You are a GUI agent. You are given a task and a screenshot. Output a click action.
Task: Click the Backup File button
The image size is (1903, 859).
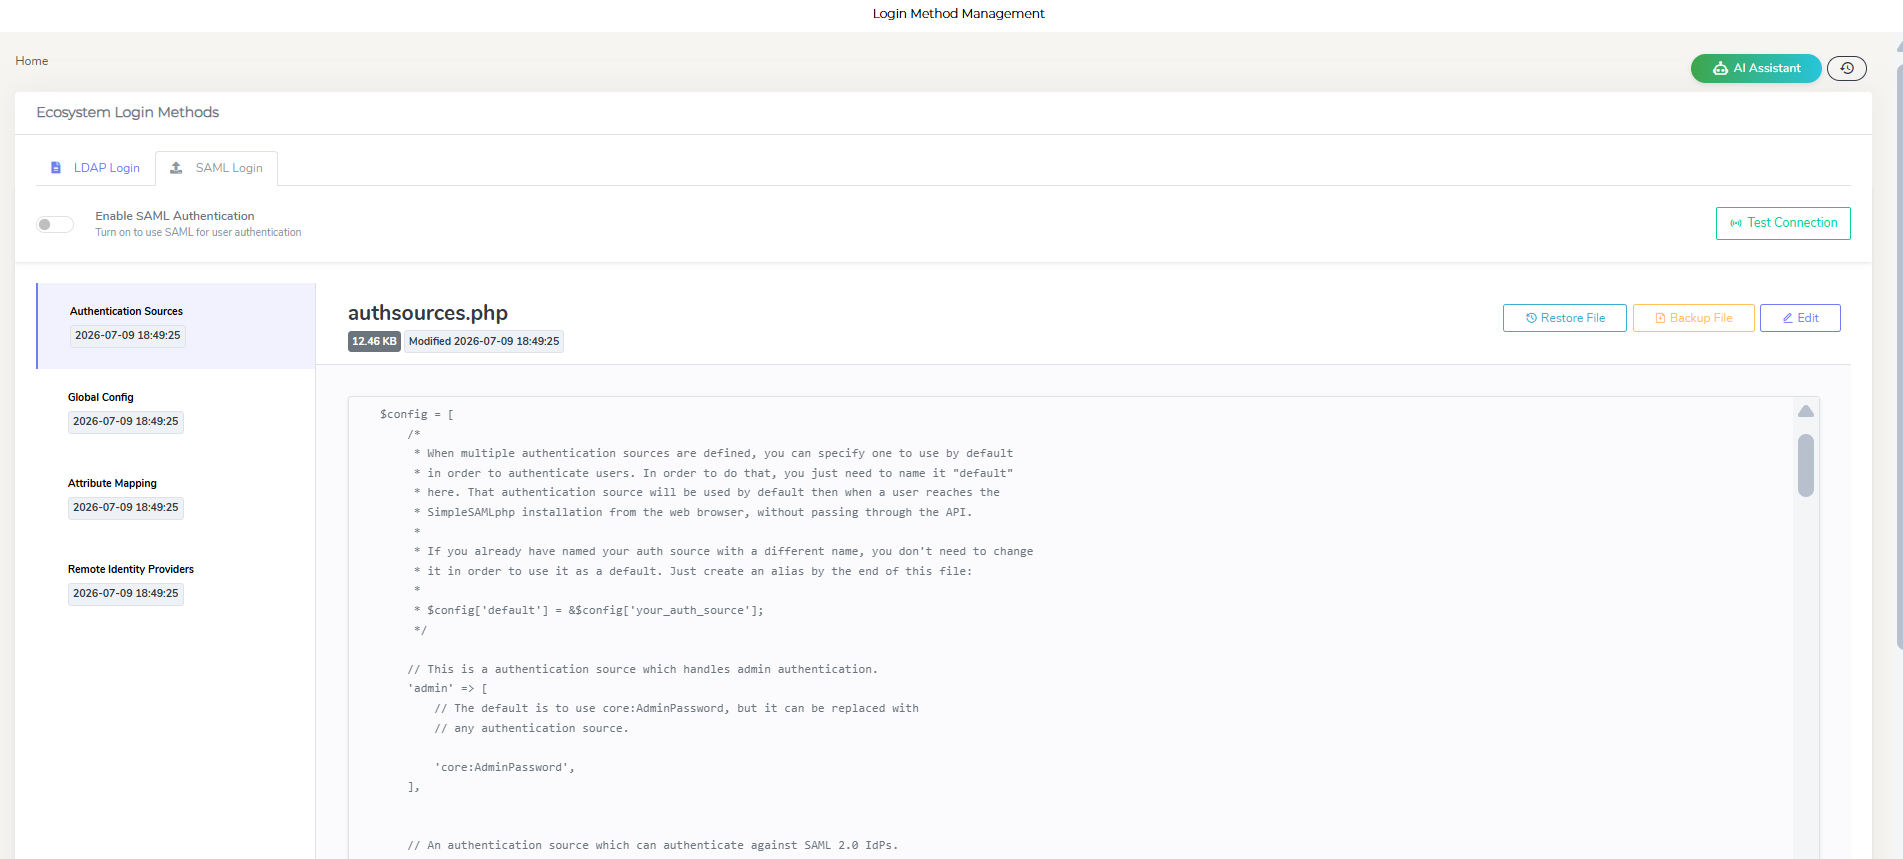(1694, 318)
